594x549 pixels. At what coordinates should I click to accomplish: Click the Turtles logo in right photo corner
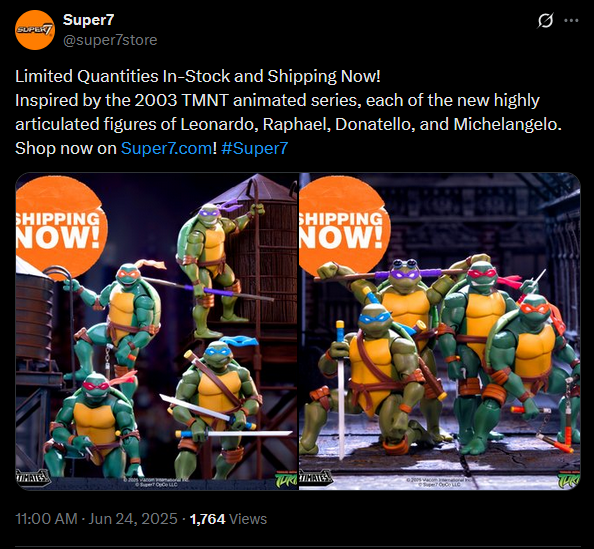tap(569, 480)
